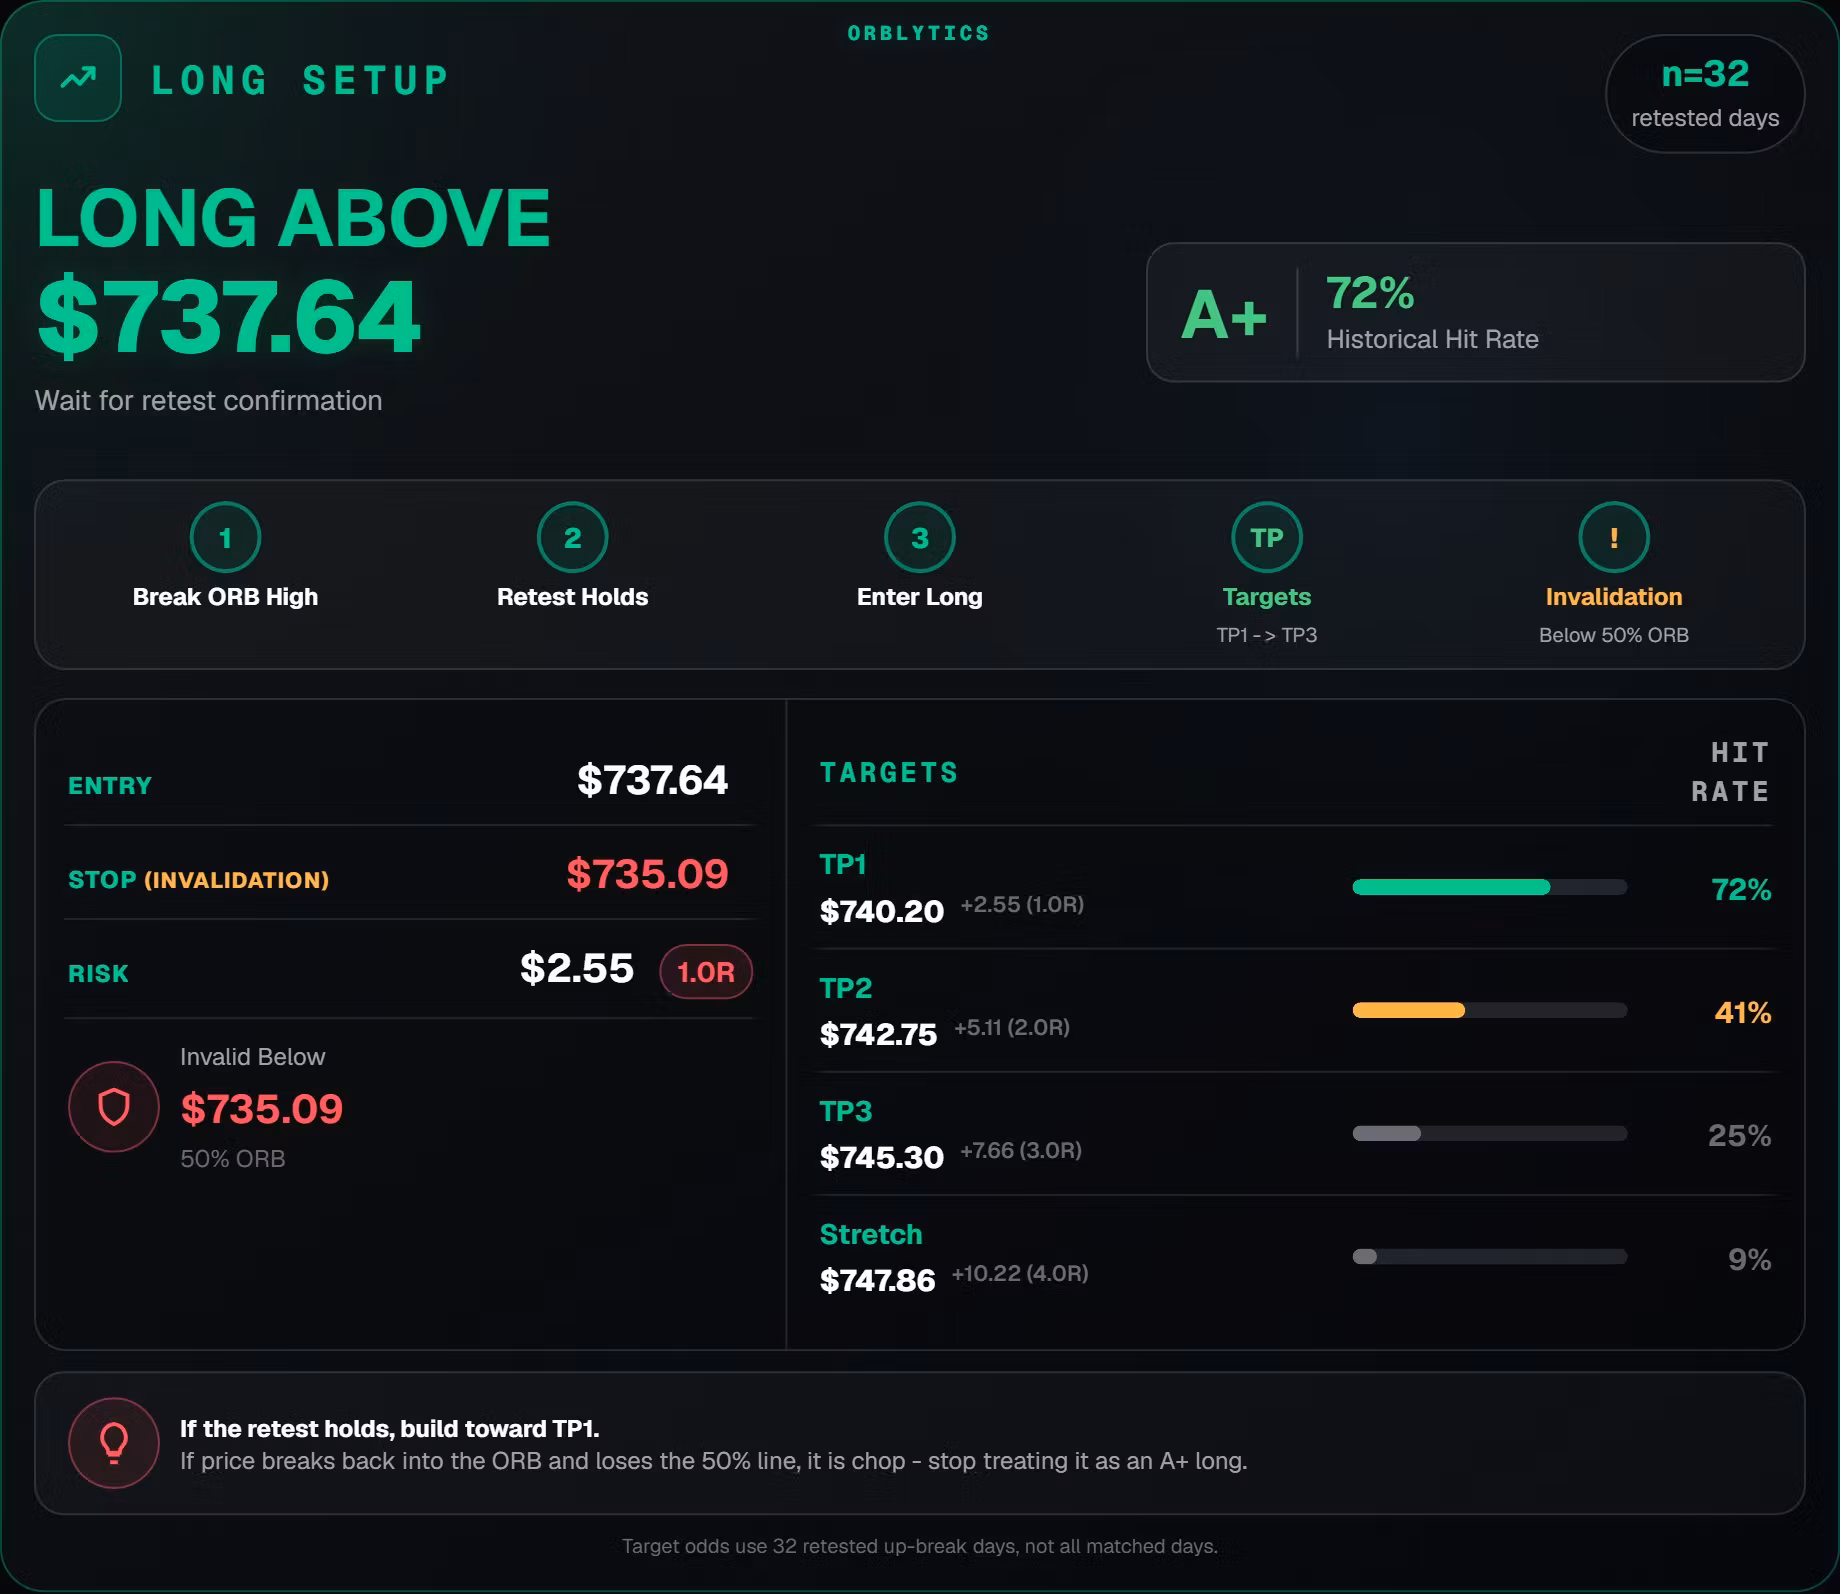
Task: Click the TP2 orange hit rate bar
Action: (x=1489, y=1010)
